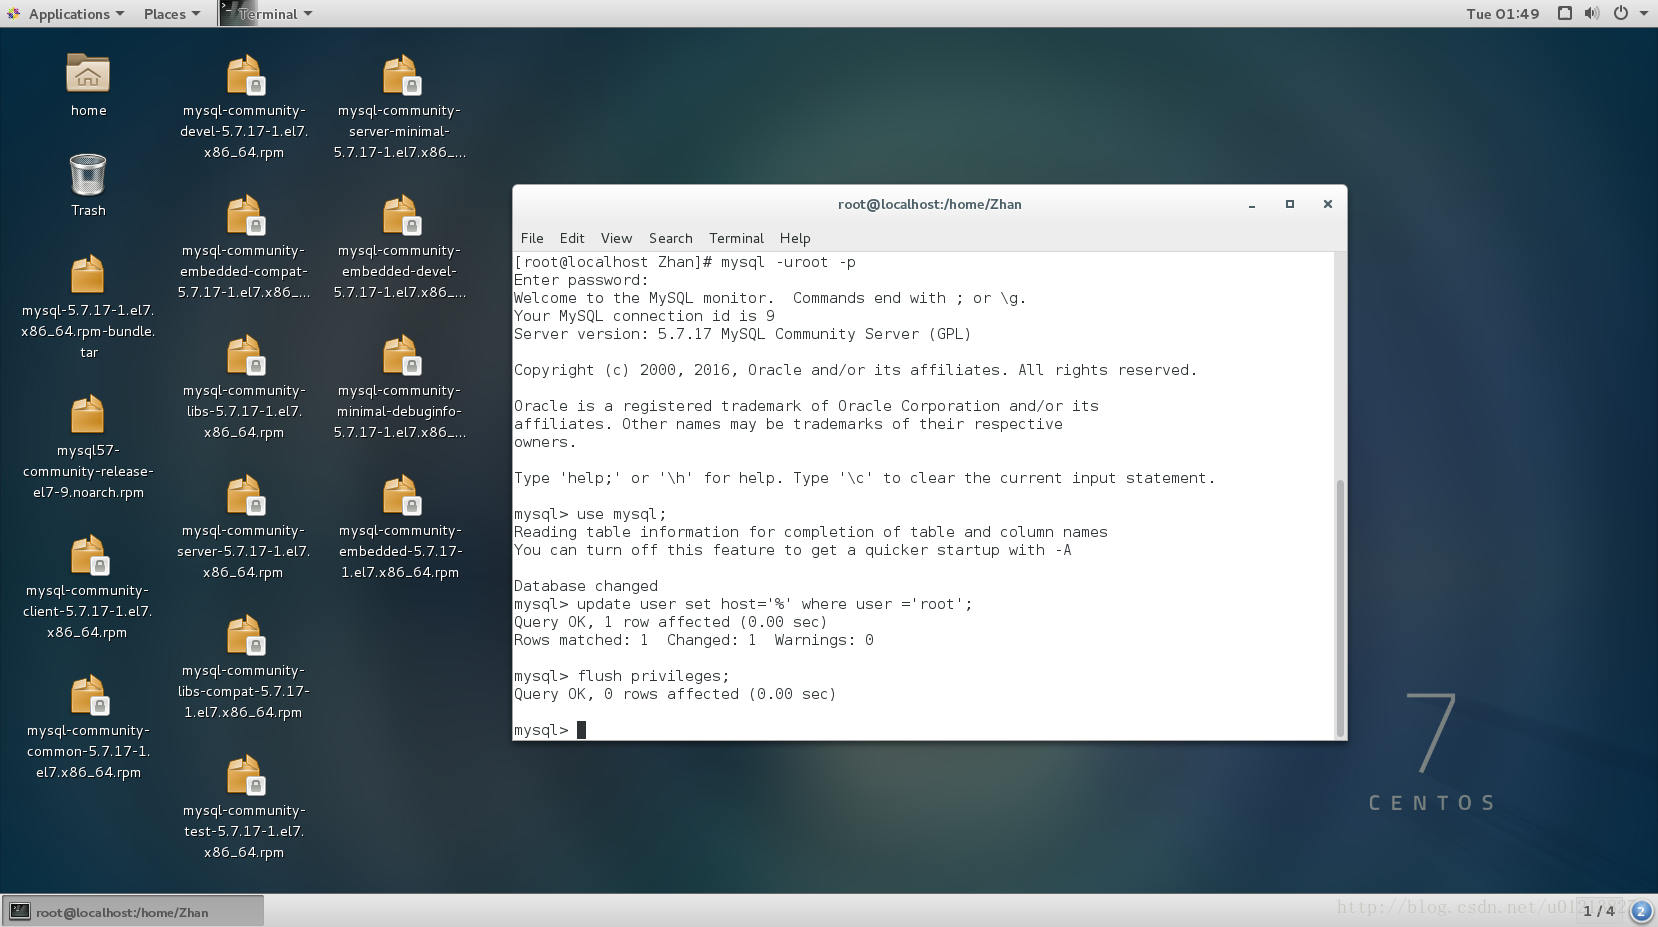The height and width of the screenshot is (927, 1658).
Task: Select mysql-community-common rpm icon
Action: [x=88, y=695]
